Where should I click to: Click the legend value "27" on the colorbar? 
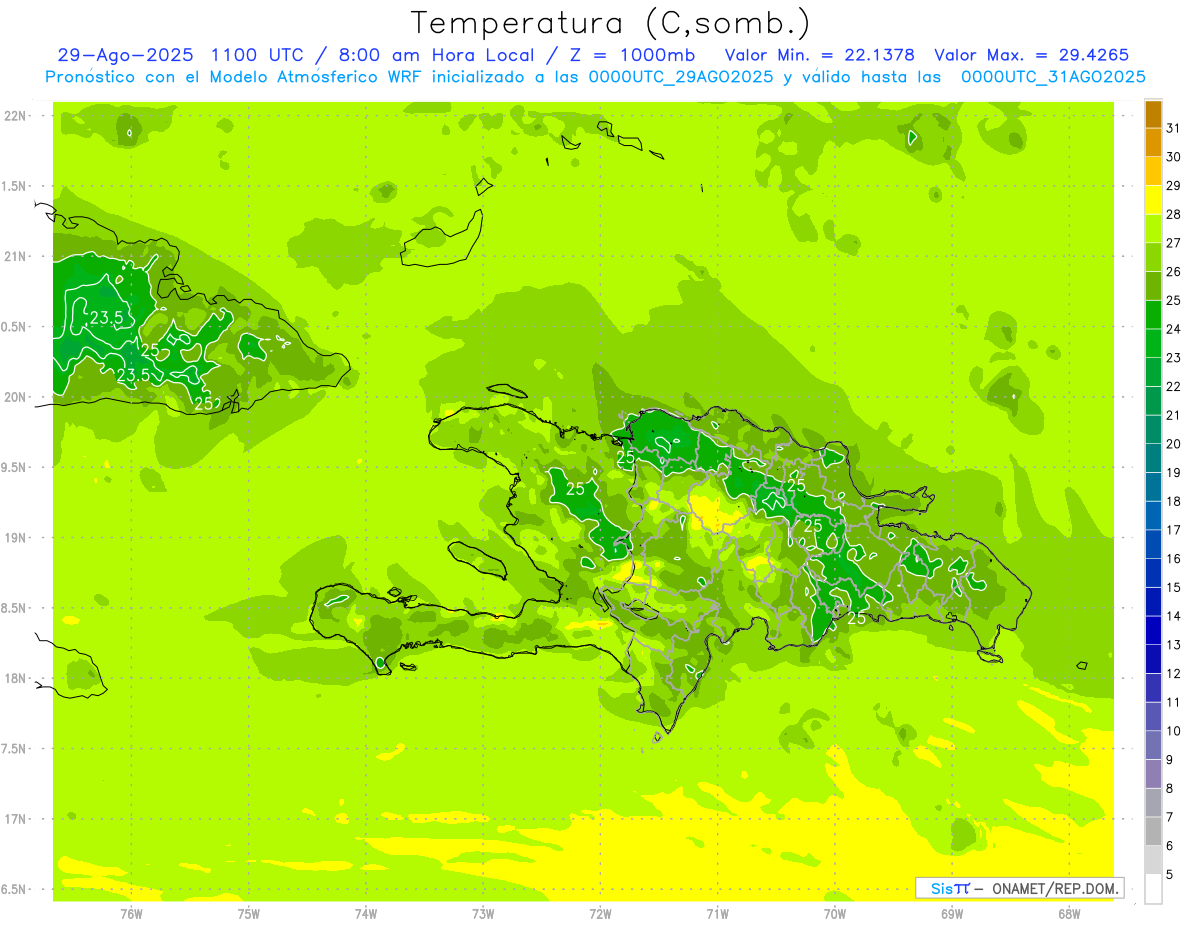(1174, 243)
